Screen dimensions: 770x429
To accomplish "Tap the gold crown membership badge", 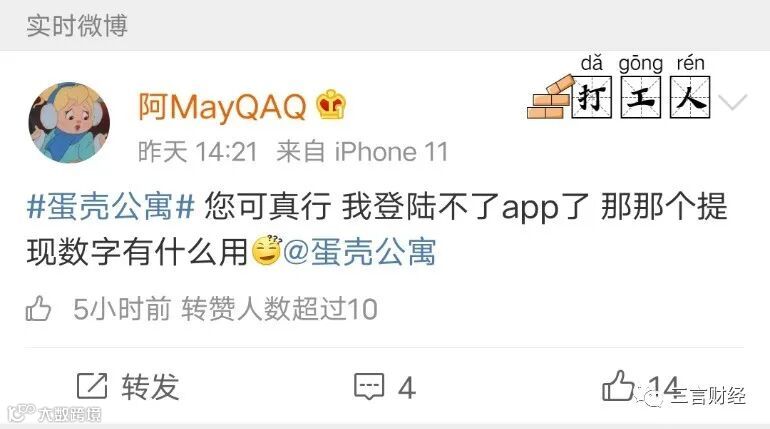I will [331, 105].
